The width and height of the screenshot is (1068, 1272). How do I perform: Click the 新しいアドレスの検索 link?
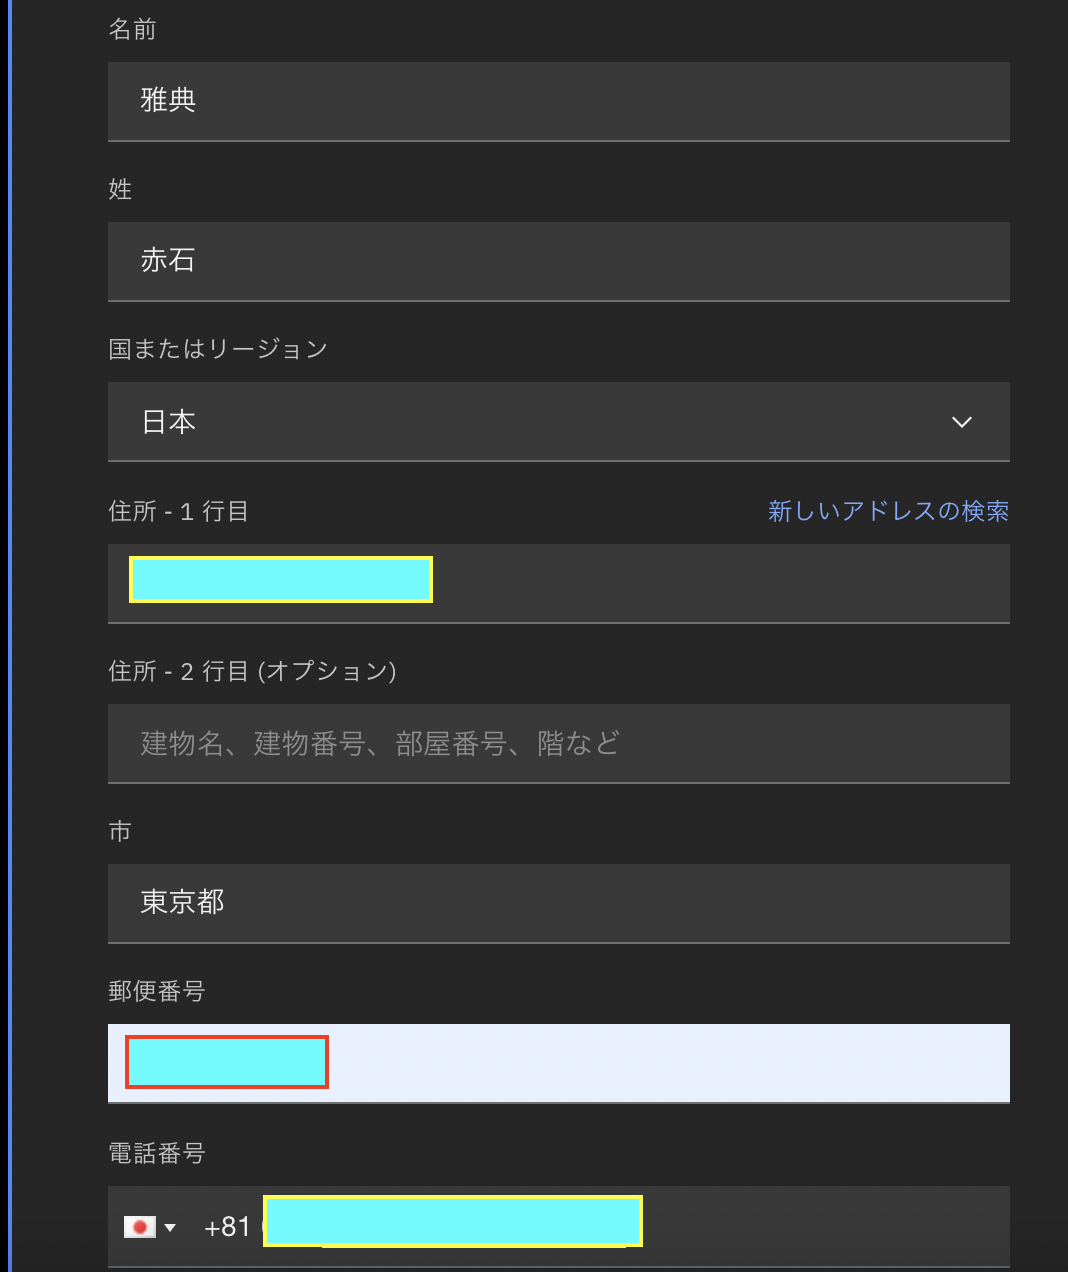click(888, 511)
